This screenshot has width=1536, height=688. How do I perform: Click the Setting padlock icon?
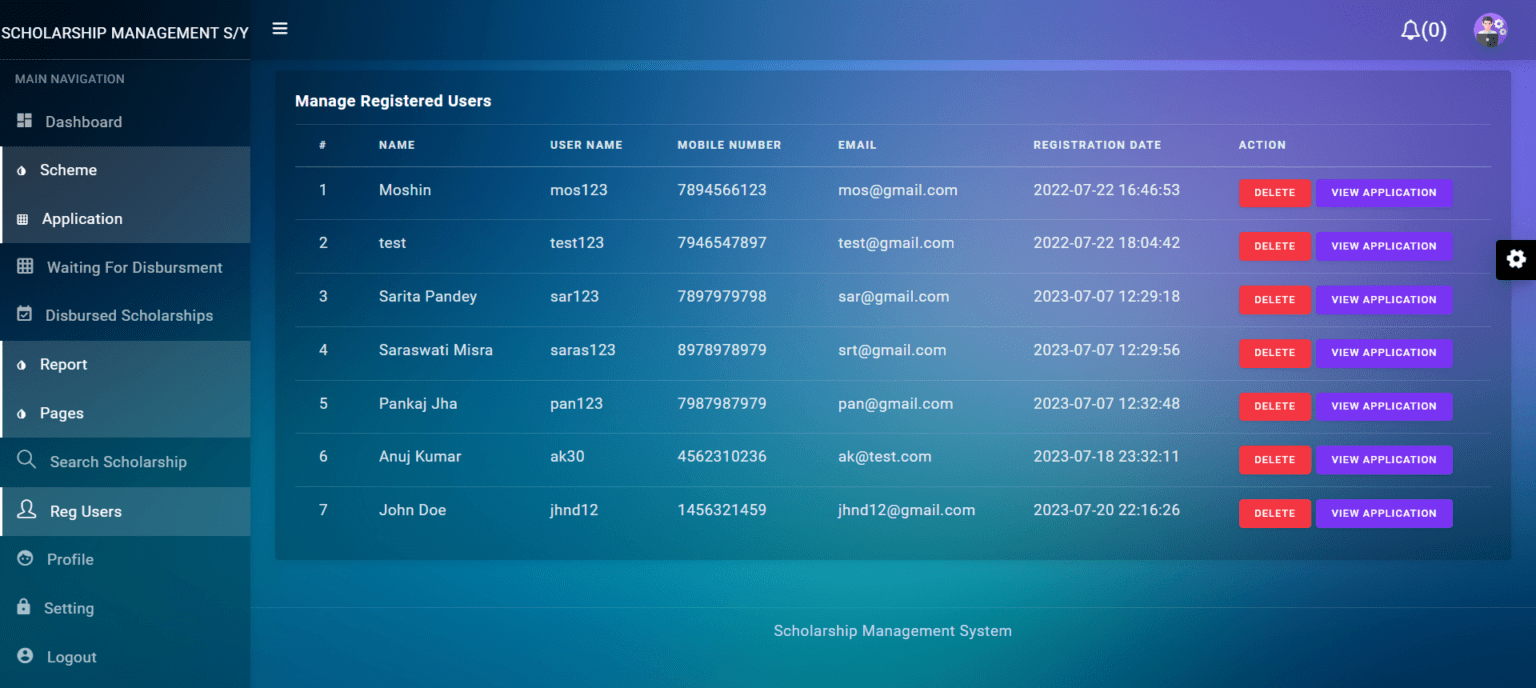point(25,608)
